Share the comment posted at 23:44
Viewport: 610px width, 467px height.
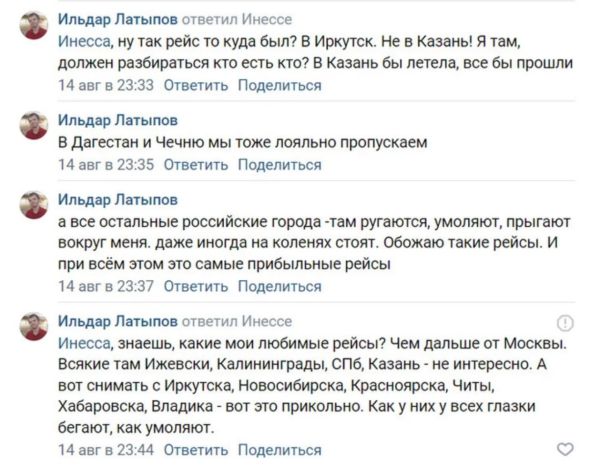279,449
